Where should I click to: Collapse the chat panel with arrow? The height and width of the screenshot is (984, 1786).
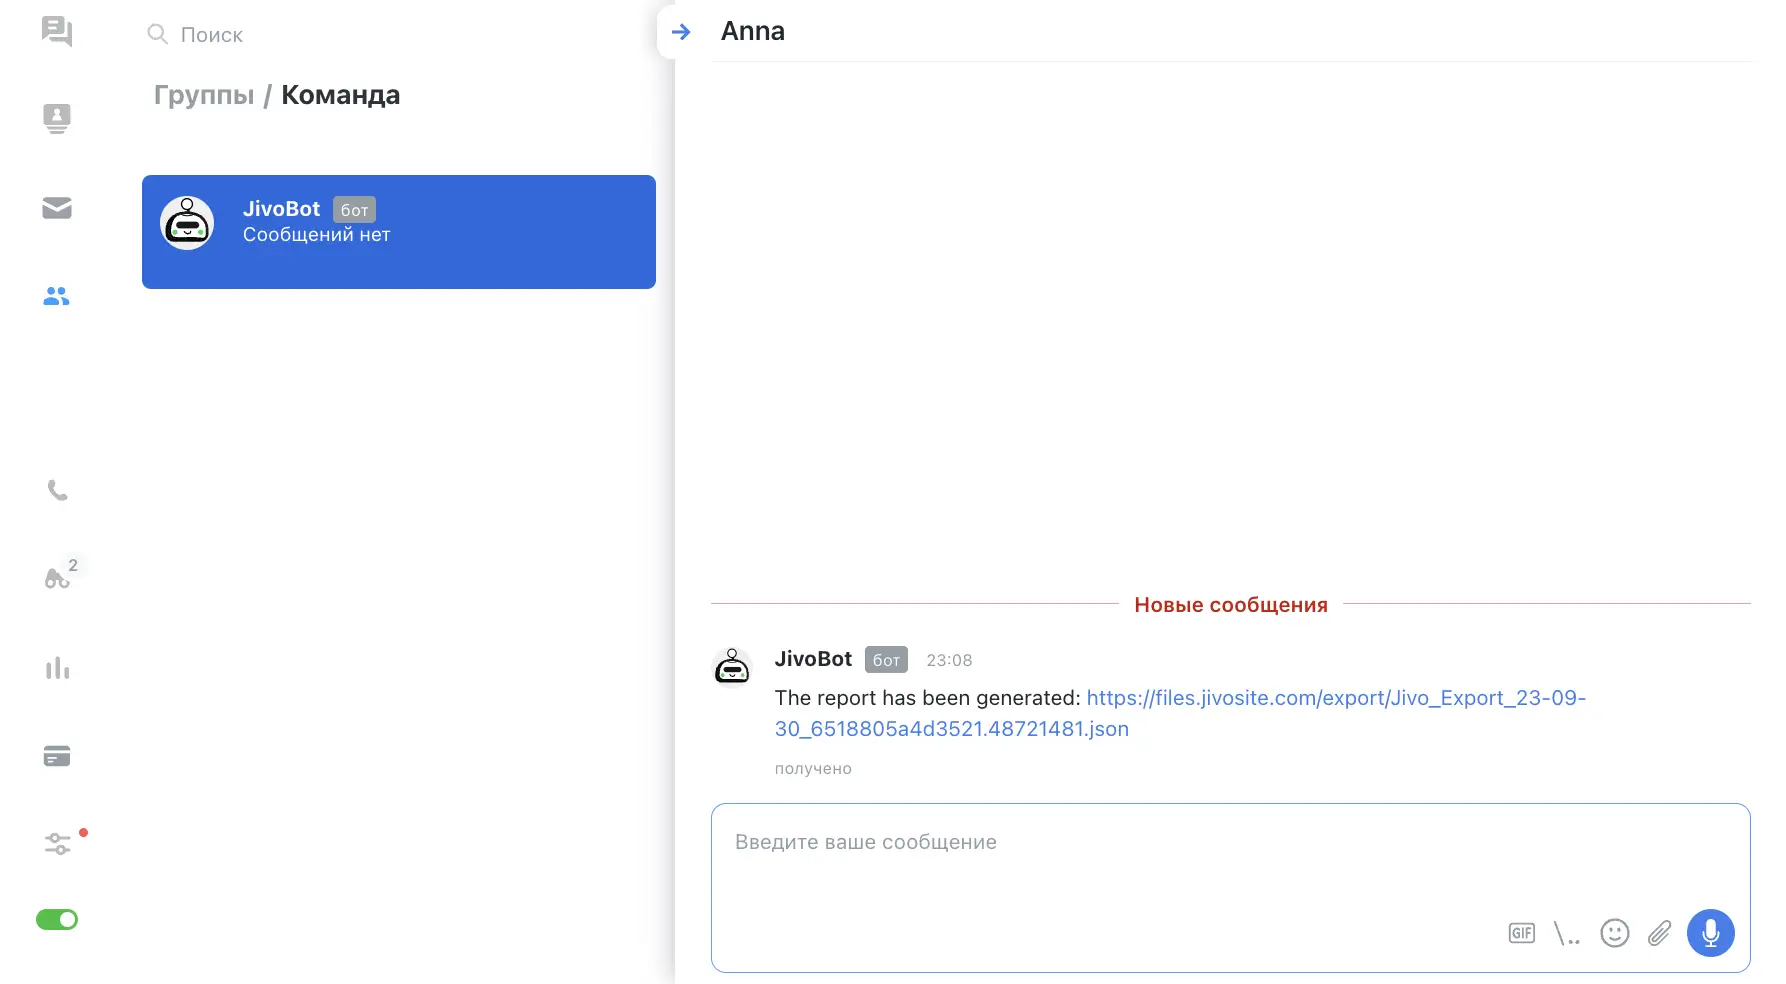click(x=681, y=32)
